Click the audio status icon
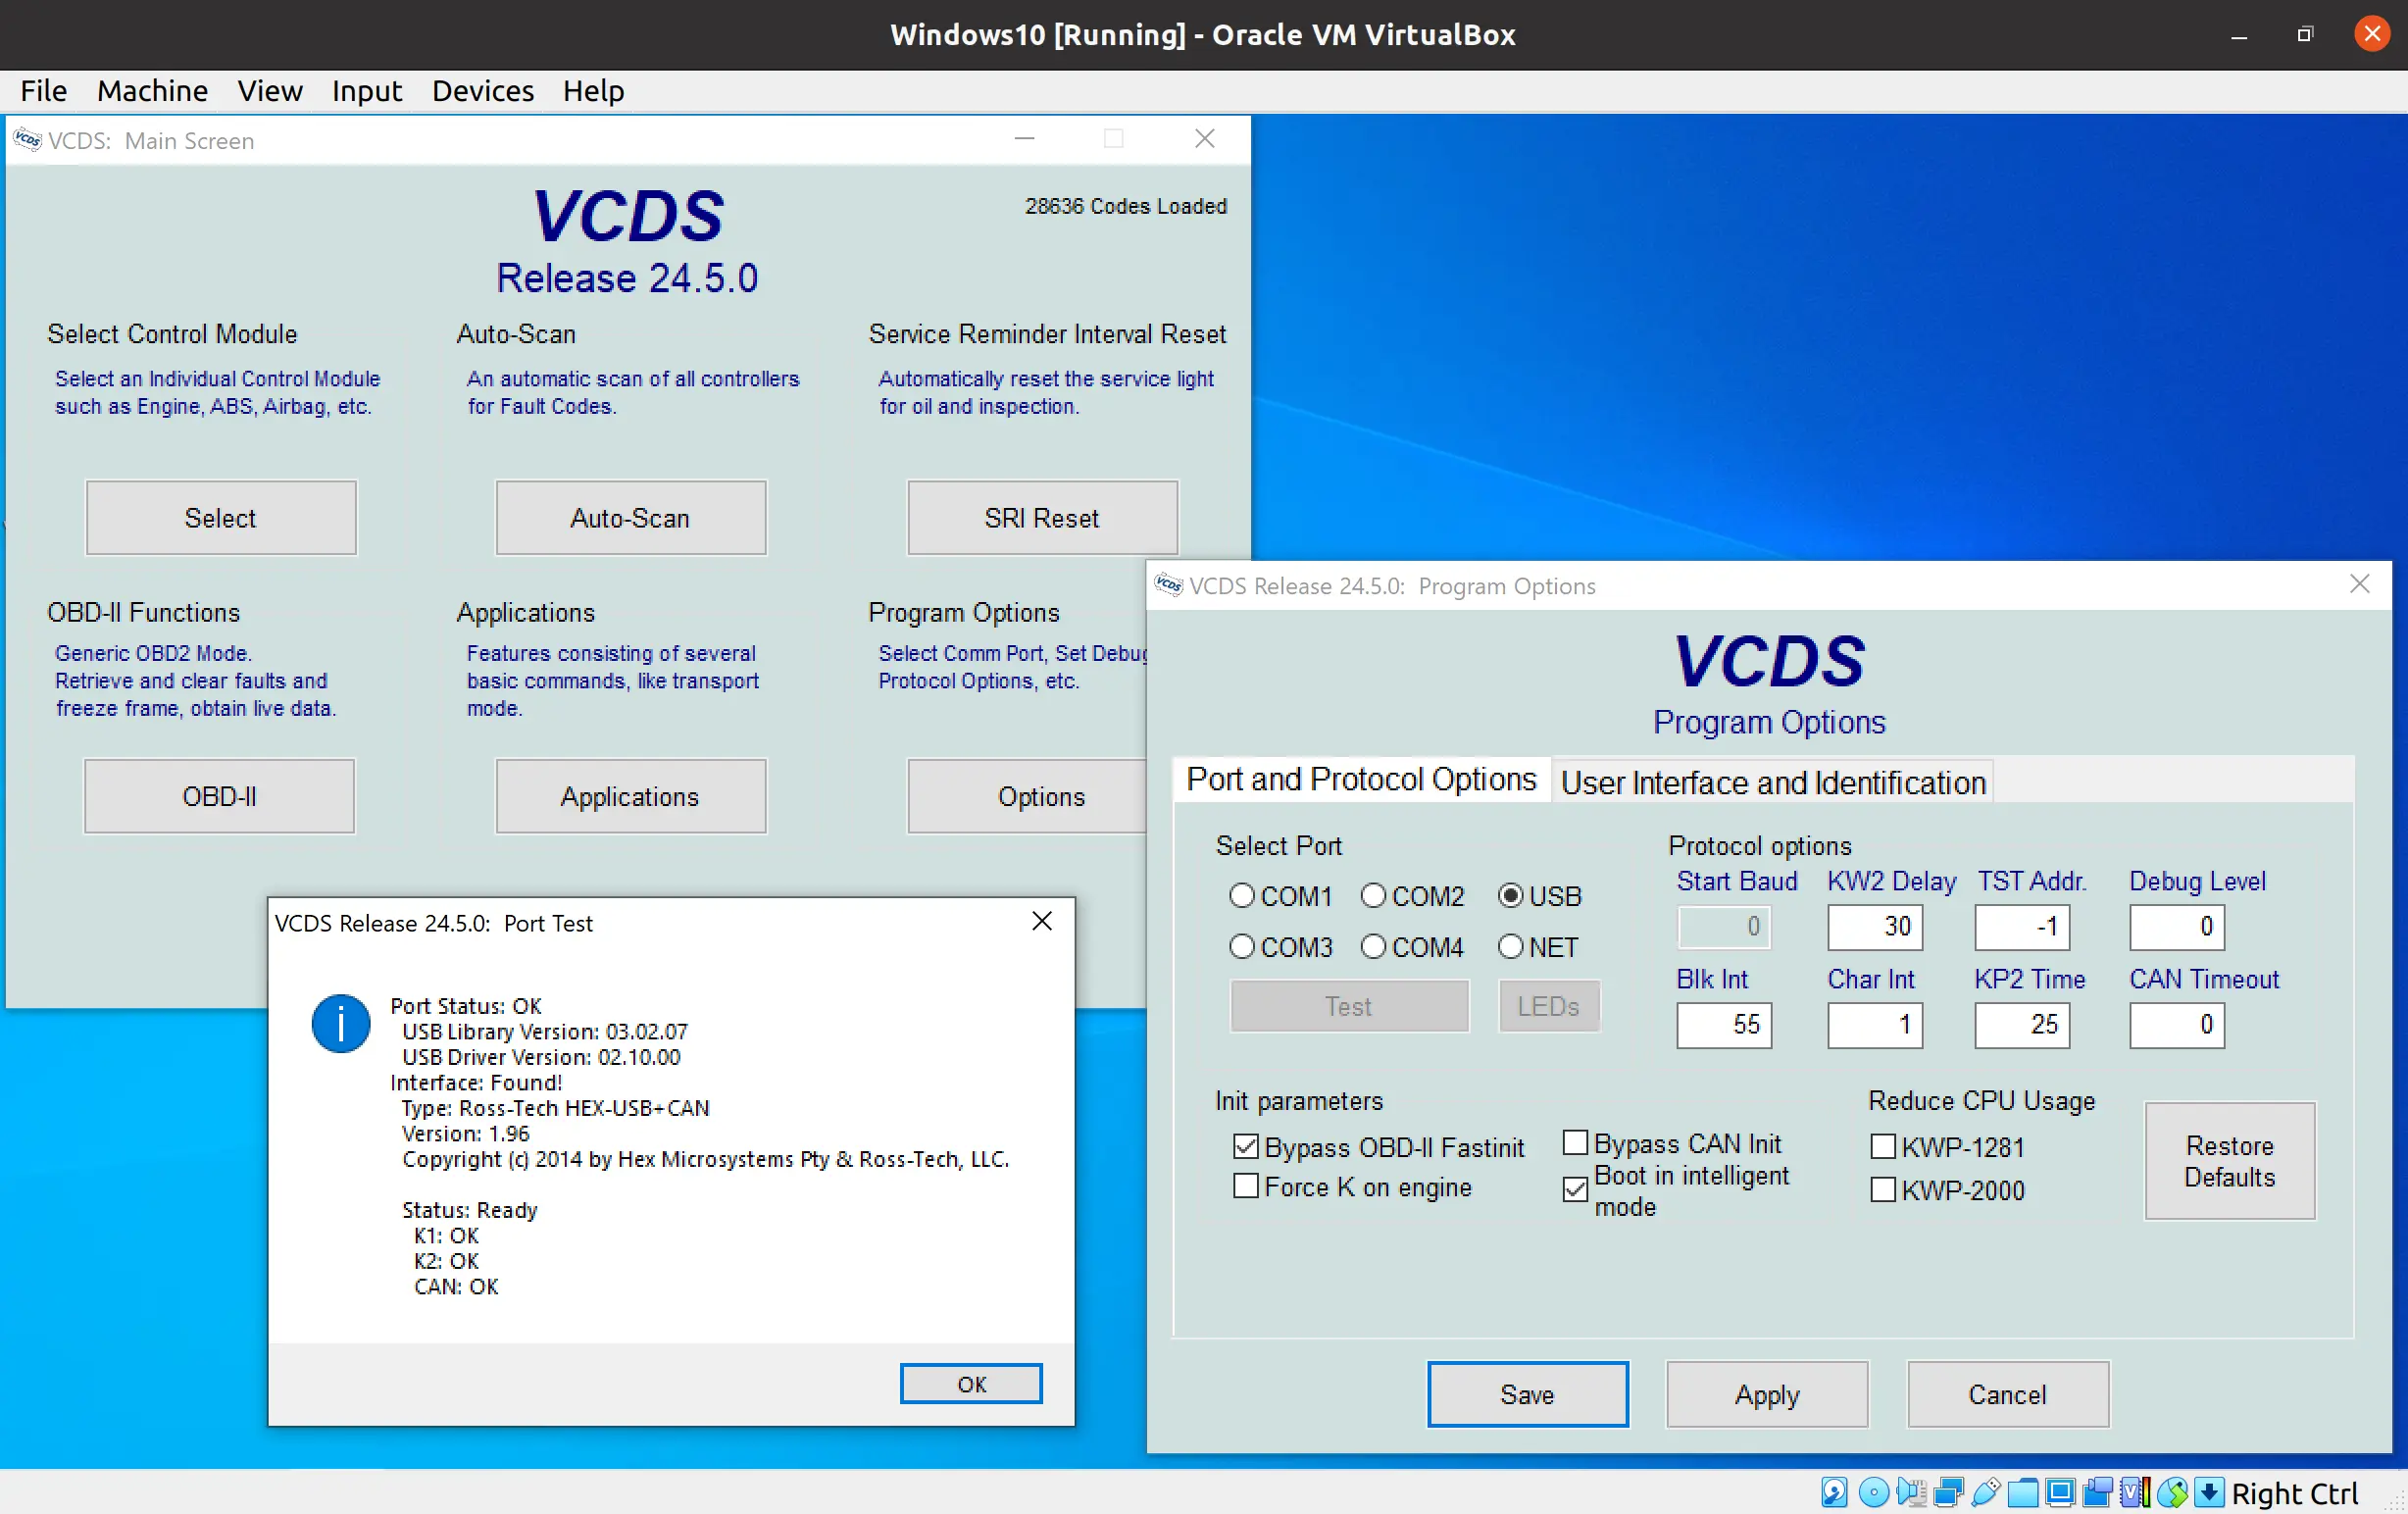 click(x=1911, y=1493)
